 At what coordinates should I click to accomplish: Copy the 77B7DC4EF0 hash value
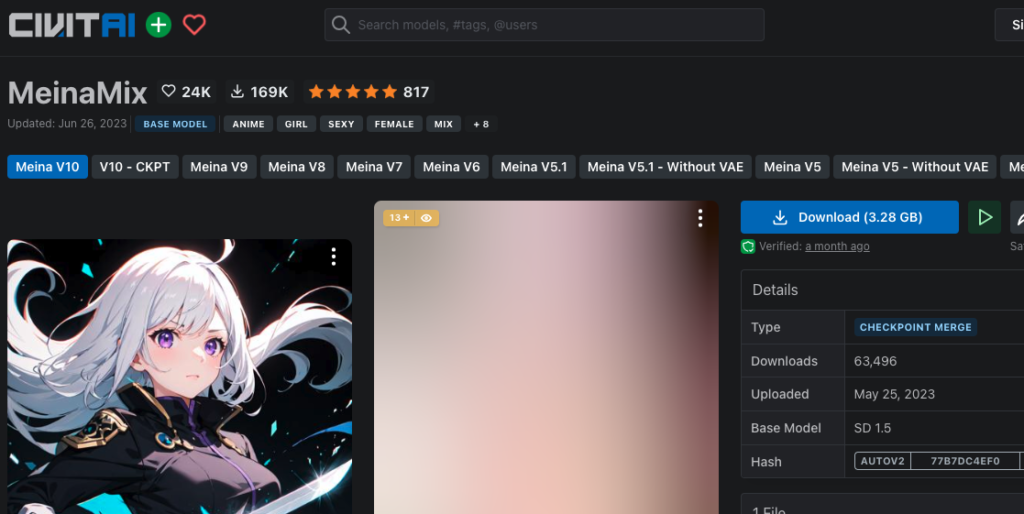click(965, 461)
